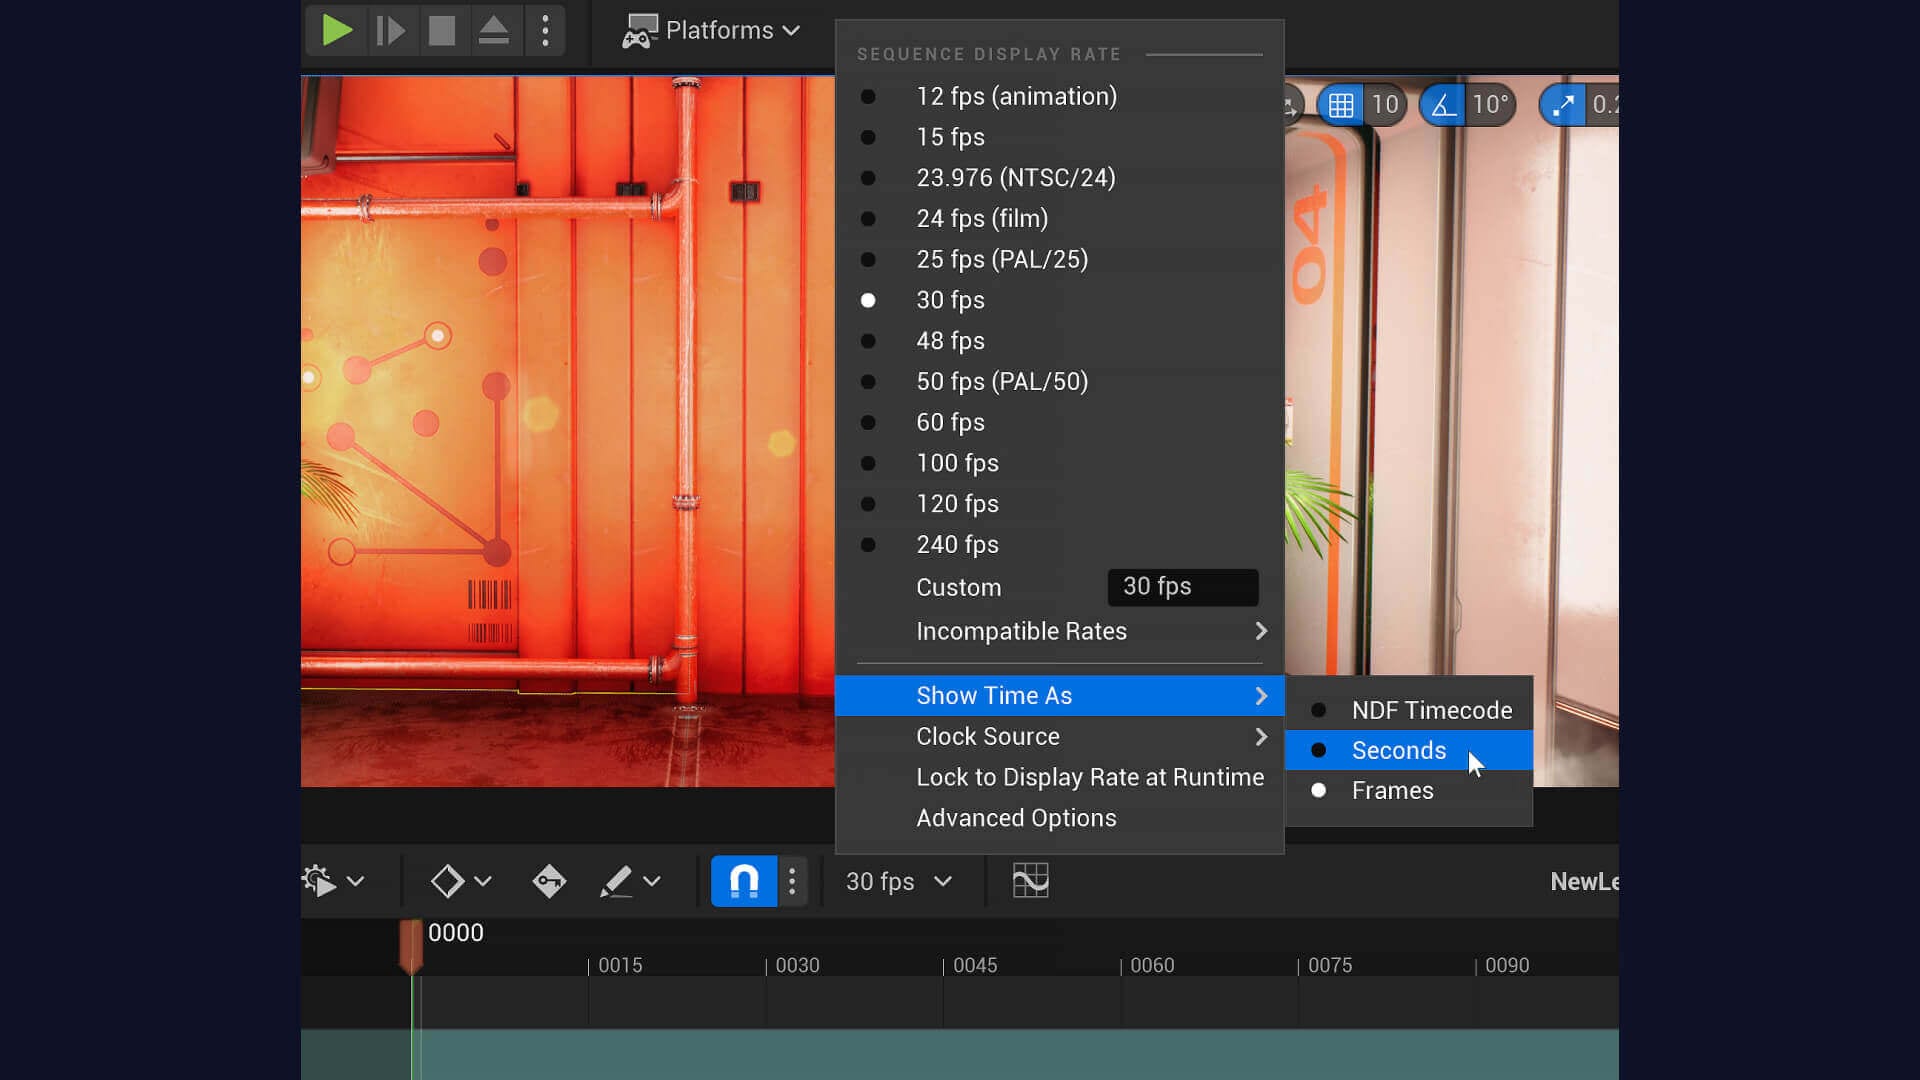Screen dimensions: 1920x1080
Task: Click the angle/rotation tool icon
Action: pos(1443,104)
